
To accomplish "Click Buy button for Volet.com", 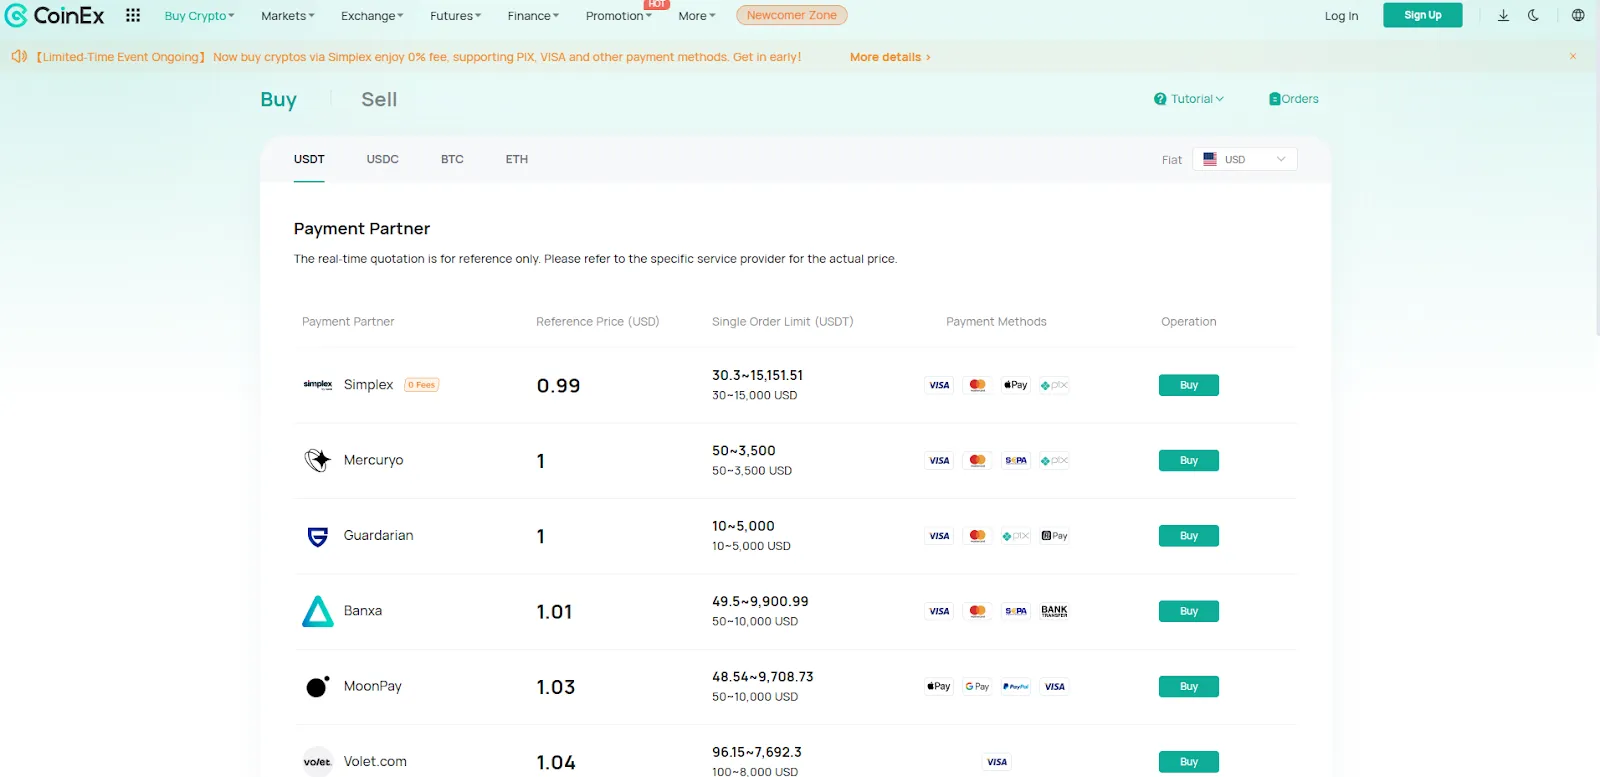I will tap(1189, 762).
